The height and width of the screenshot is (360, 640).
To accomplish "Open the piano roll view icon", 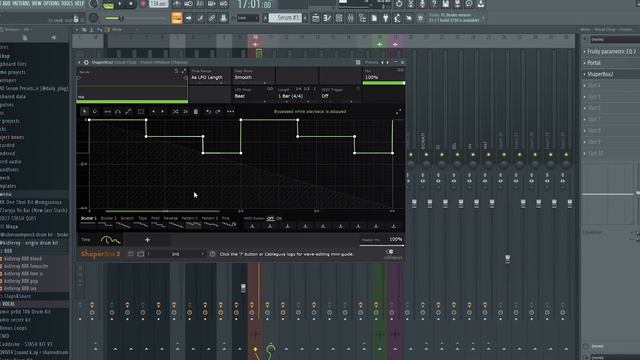I will (327, 18).
